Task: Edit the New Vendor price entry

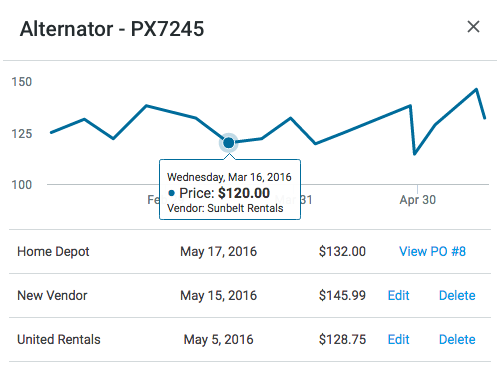Action: click(x=398, y=296)
